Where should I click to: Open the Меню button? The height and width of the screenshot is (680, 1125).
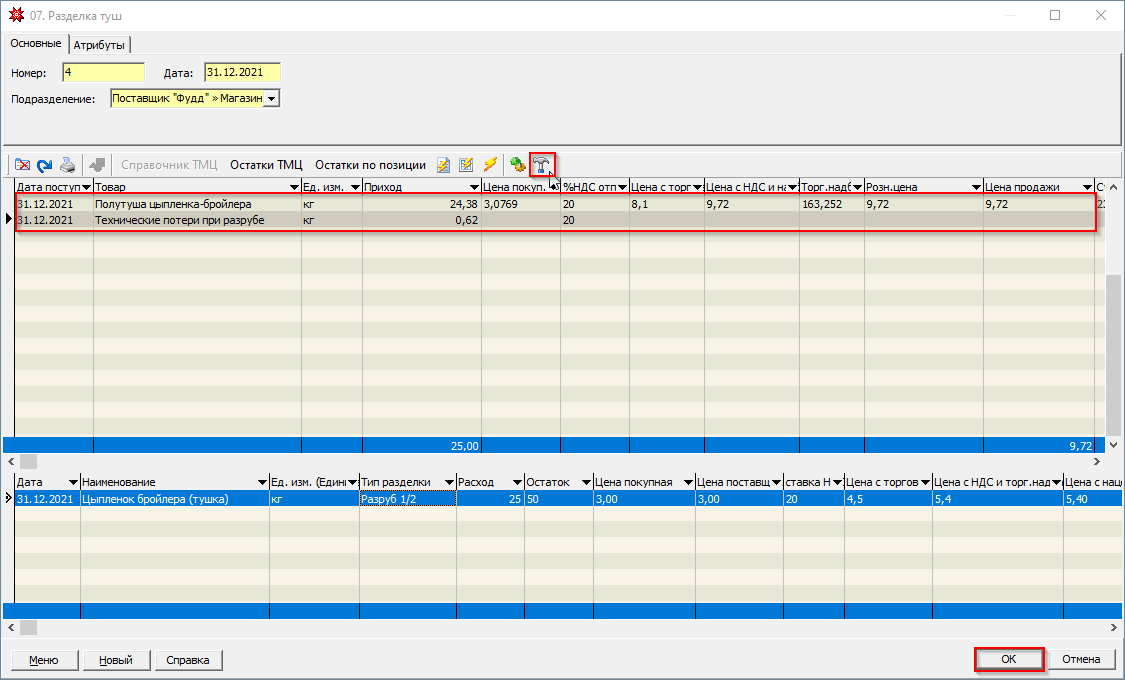tap(43, 660)
